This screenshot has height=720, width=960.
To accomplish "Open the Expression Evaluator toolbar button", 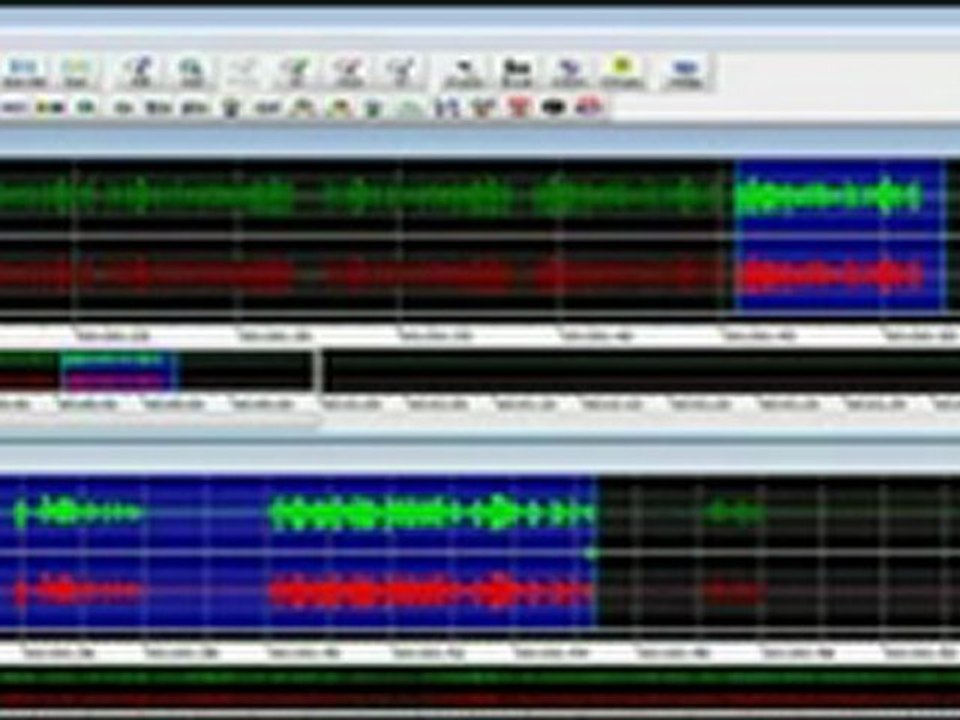I will [516, 73].
